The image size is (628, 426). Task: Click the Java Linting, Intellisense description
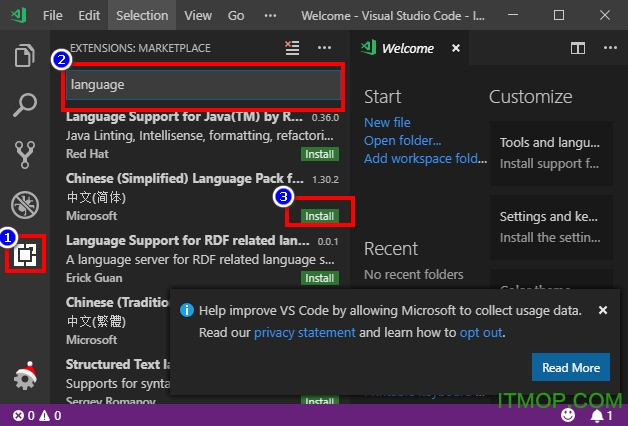(x=199, y=136)
